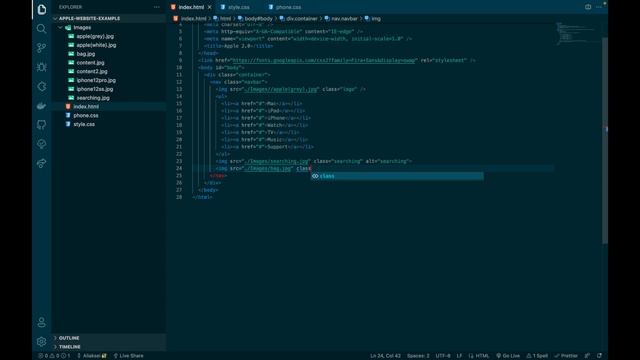Image resolution: width=640 pixels, height=360 pixels.
Task: Open Manage gear icon in activity bar
Action: (x=42, y=341)
